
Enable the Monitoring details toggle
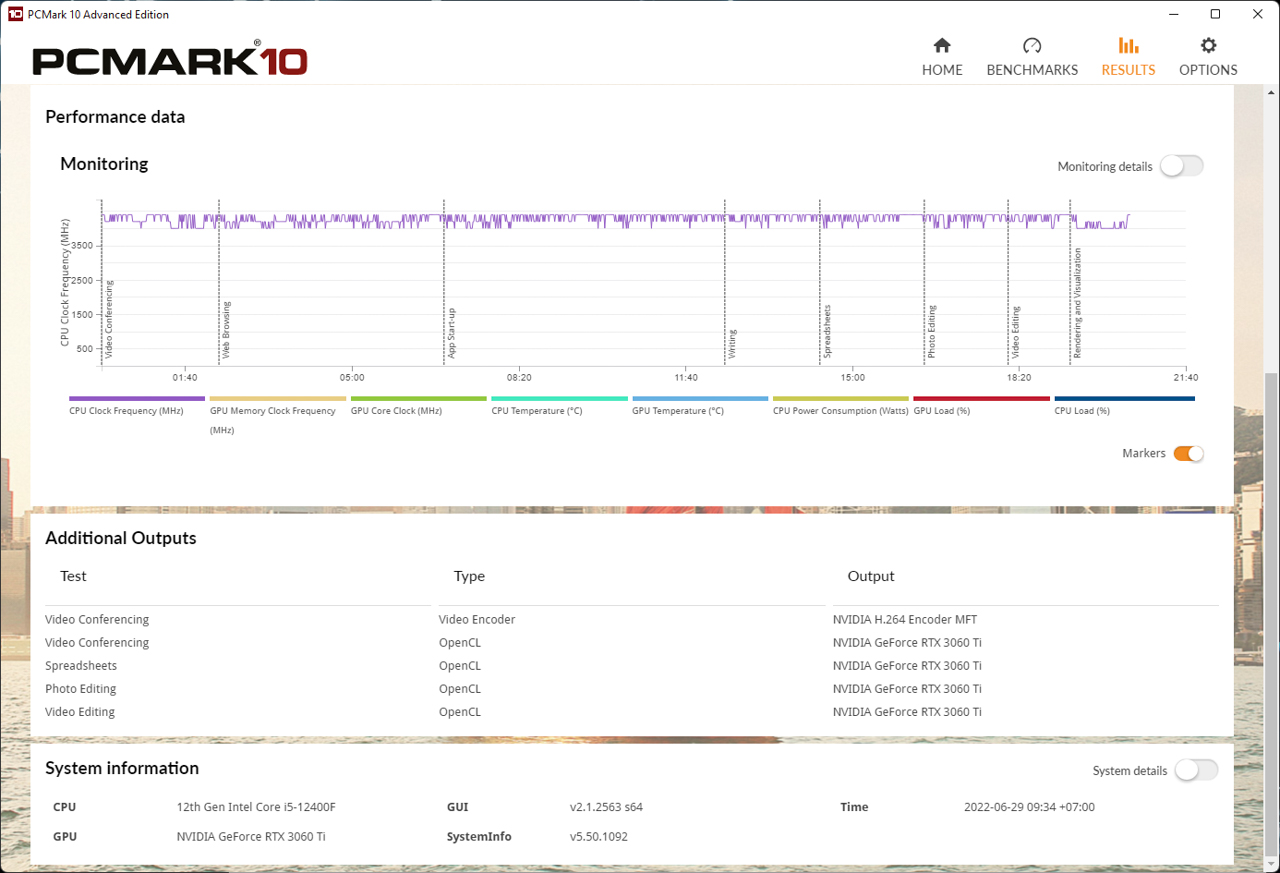[1181, 166]
